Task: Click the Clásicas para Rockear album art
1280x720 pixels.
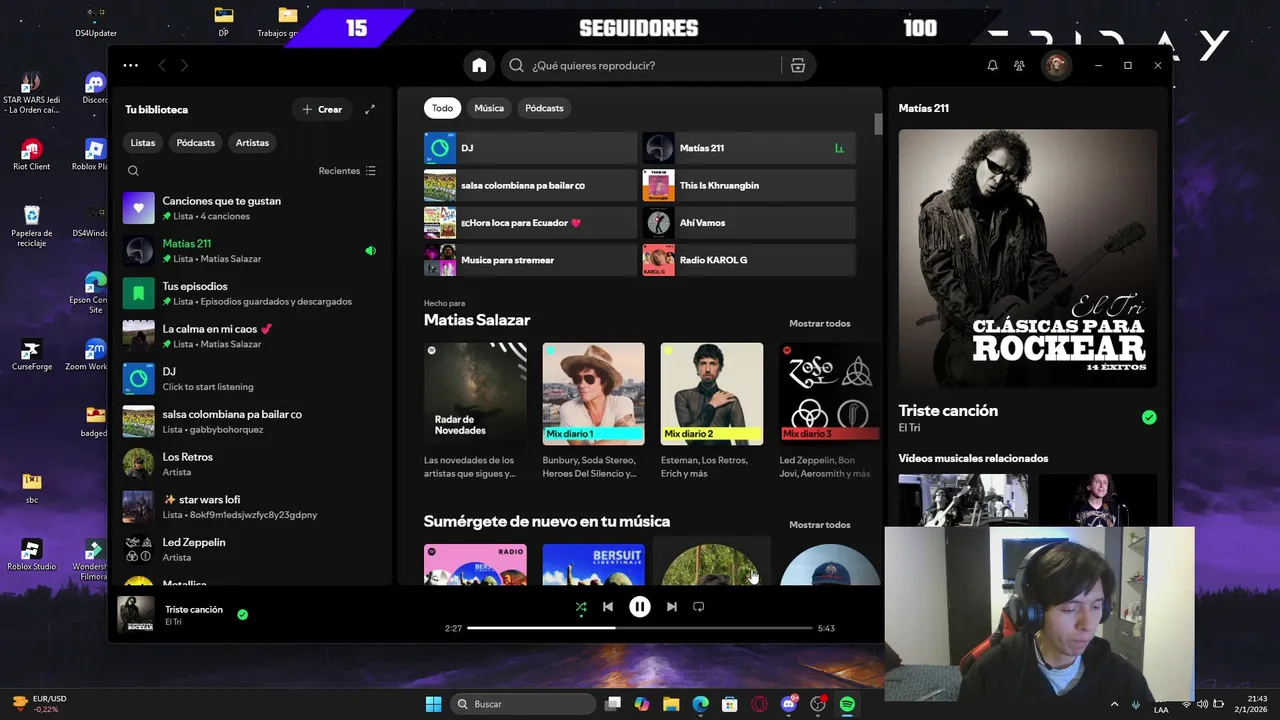Action: 1028,258
